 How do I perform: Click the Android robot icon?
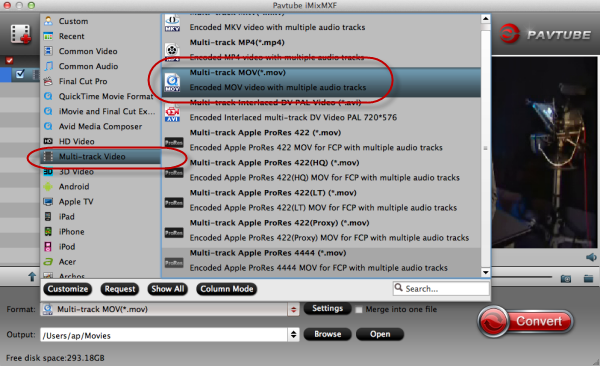coord(48,186)
